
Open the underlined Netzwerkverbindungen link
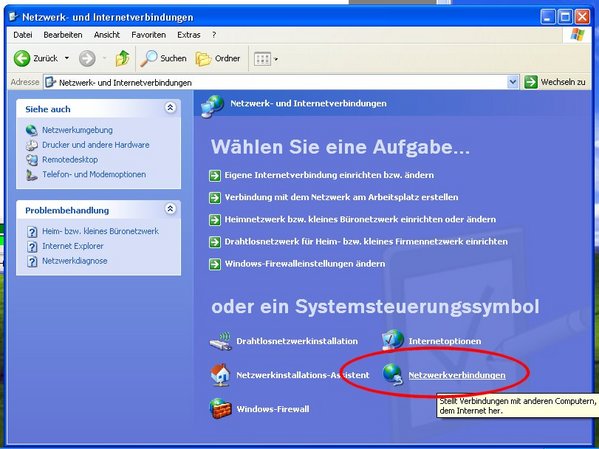pos(457,375)
